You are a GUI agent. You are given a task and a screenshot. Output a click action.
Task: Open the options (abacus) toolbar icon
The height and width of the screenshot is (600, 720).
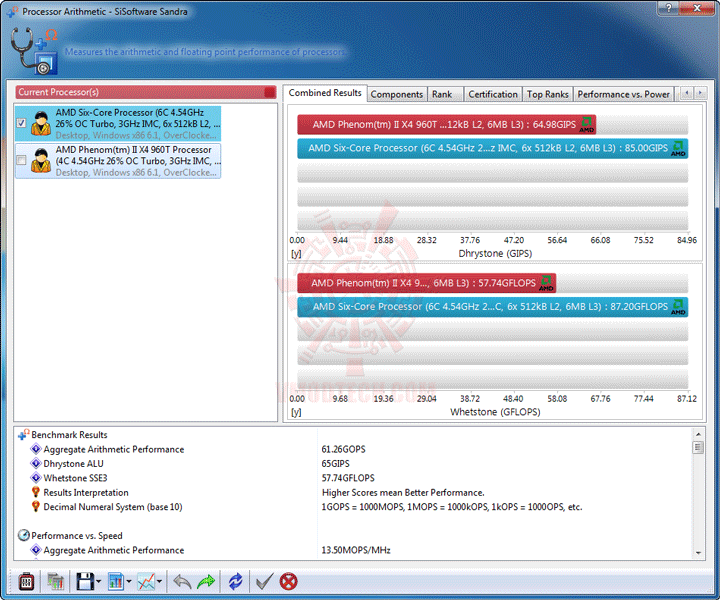pos(26,582)
